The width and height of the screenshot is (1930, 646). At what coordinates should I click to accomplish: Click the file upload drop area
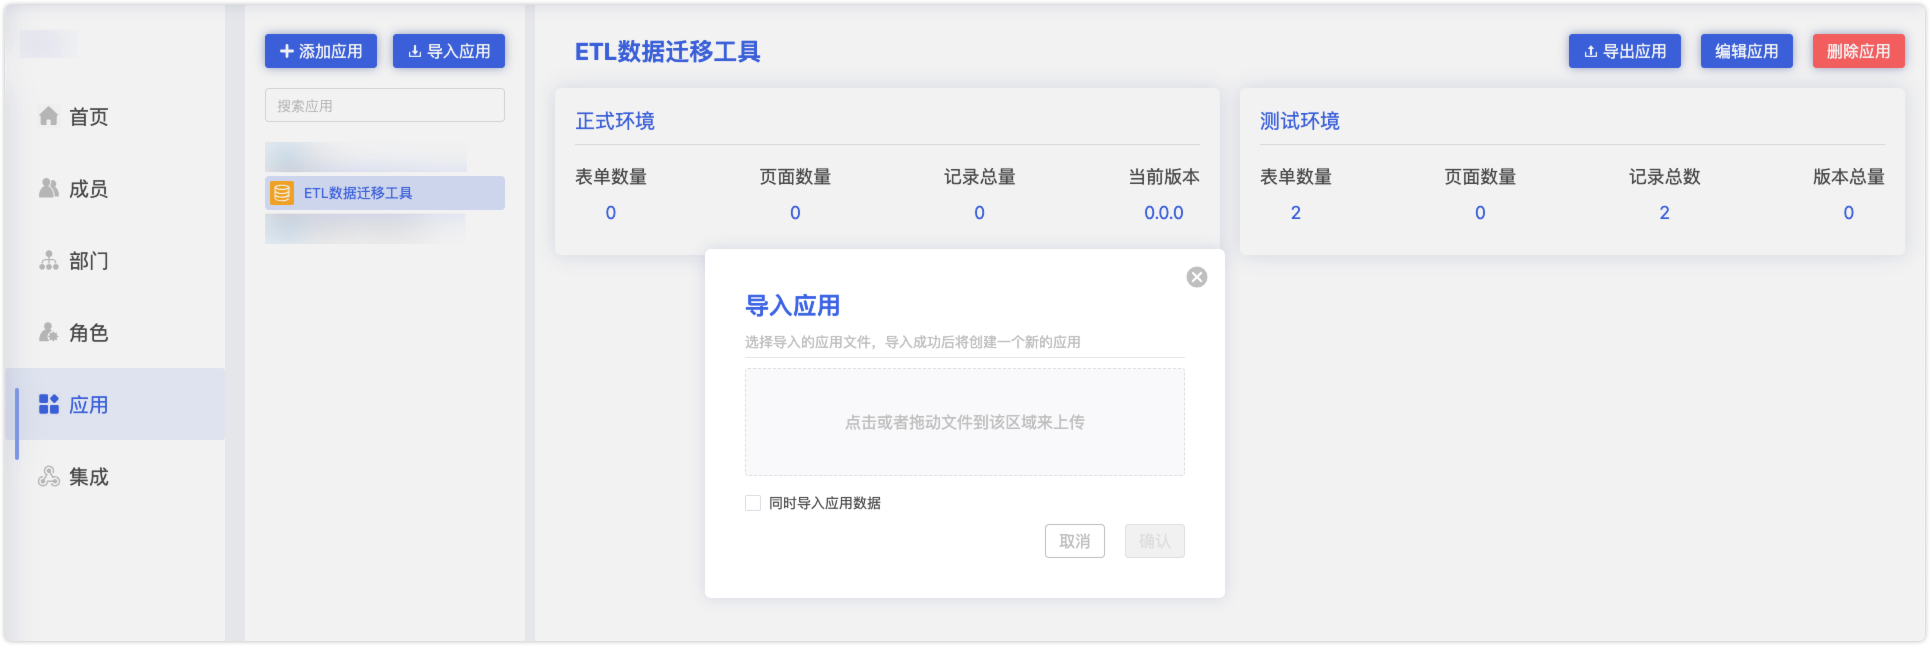[964, 422]
